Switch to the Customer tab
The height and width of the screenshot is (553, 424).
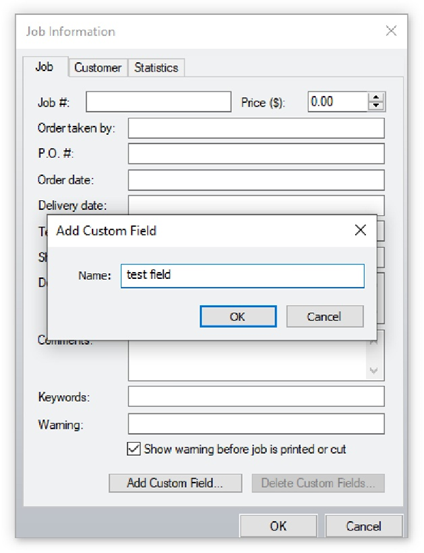coord(98,67)
